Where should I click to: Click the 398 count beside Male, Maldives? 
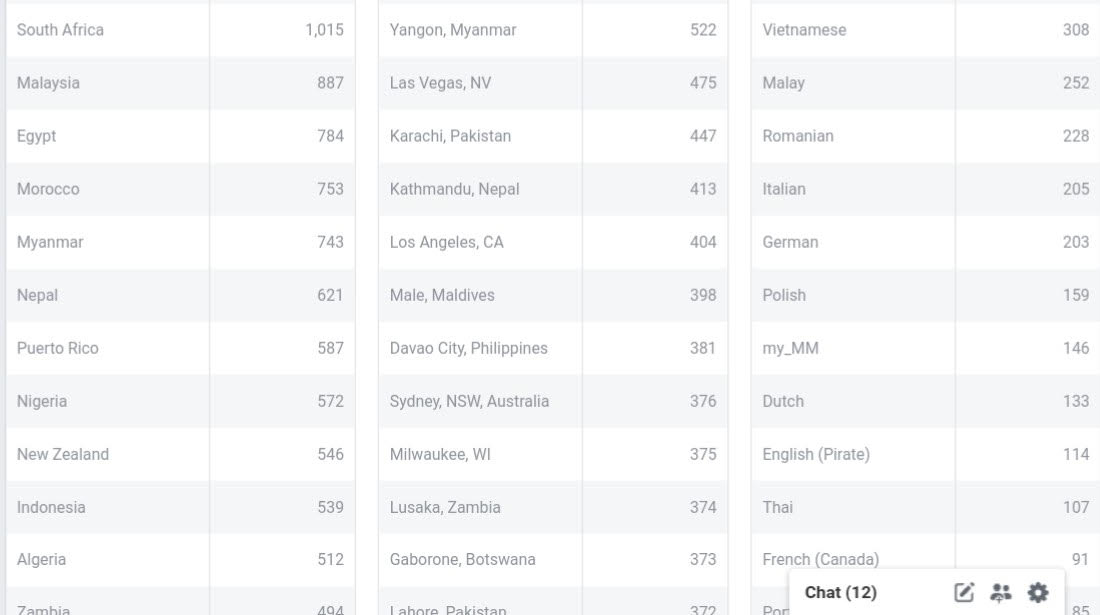[x=703, y=295]
